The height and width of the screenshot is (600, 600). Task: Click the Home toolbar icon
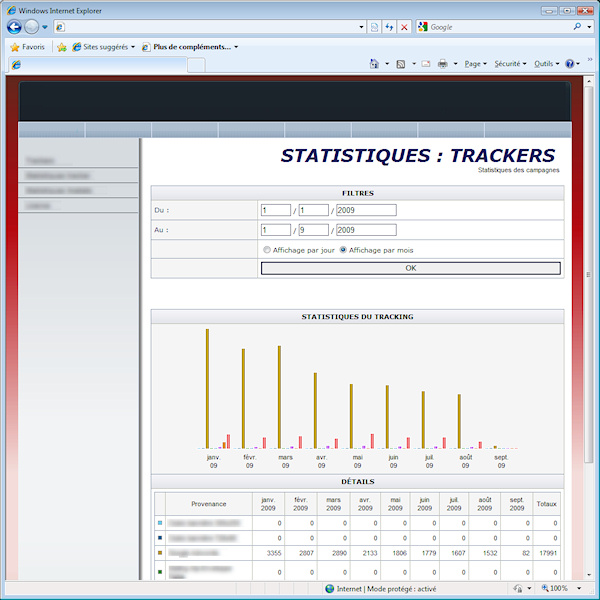375,64
